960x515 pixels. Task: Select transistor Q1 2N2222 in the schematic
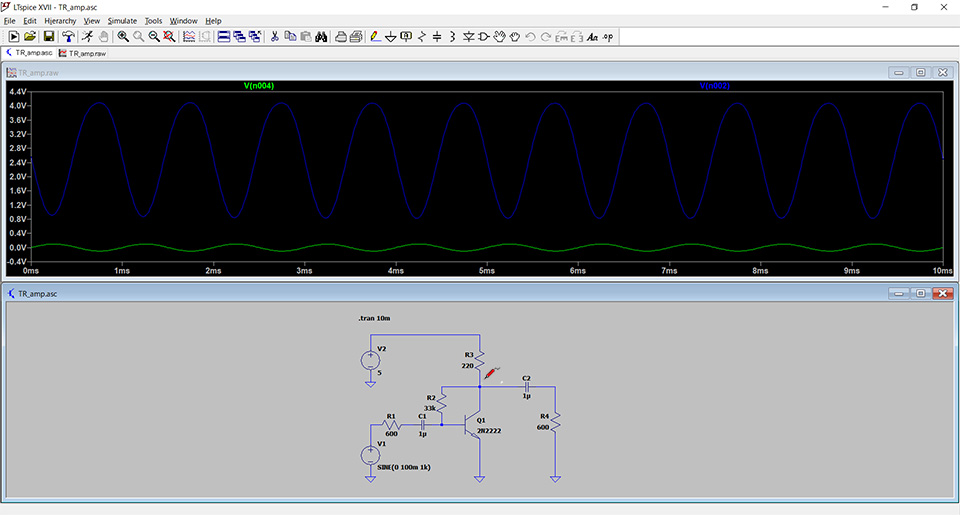coord(473,425)
